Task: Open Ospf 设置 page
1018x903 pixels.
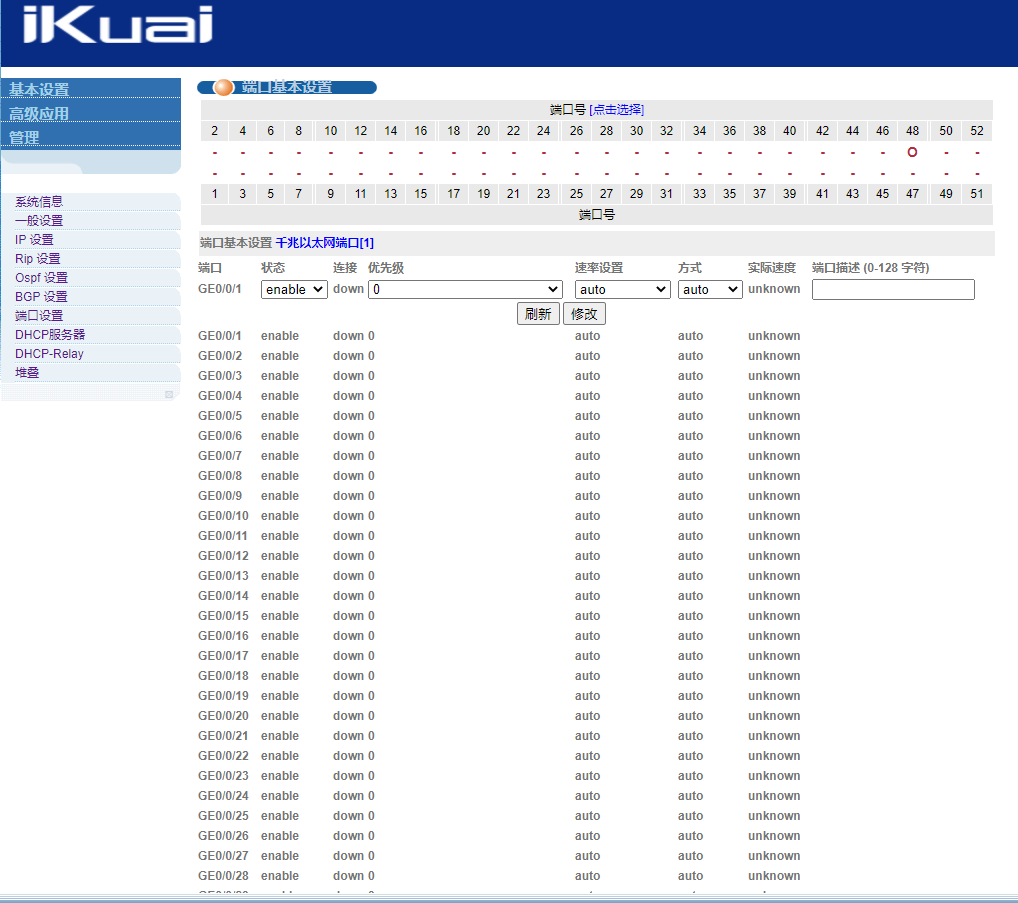Action: (x=42, y=277)
